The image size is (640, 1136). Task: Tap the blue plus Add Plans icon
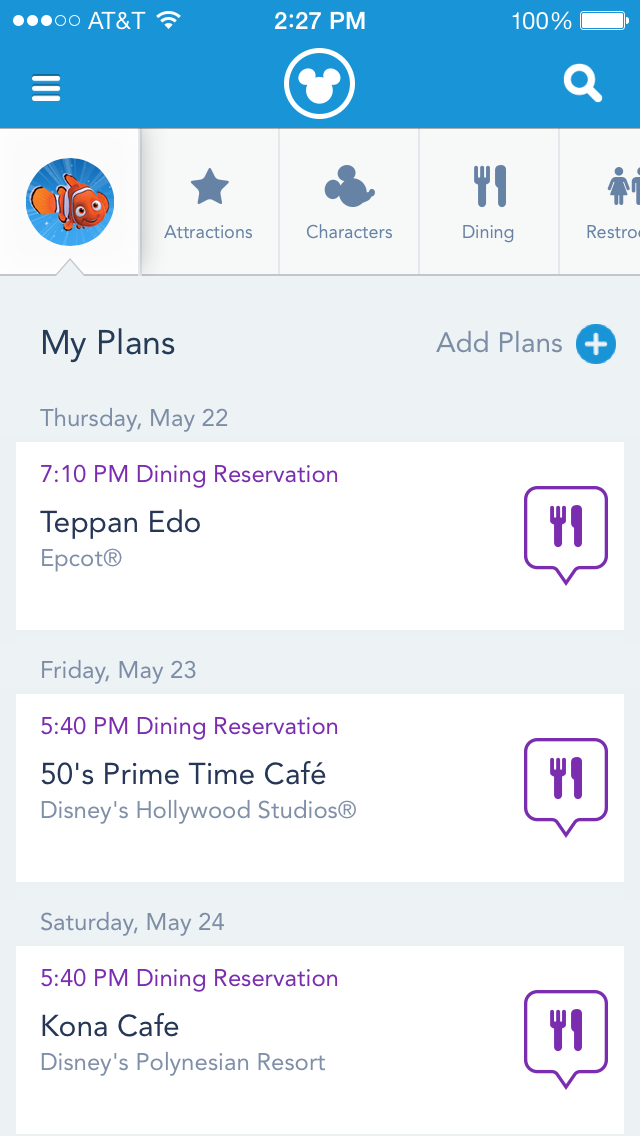tap(596, 344)
